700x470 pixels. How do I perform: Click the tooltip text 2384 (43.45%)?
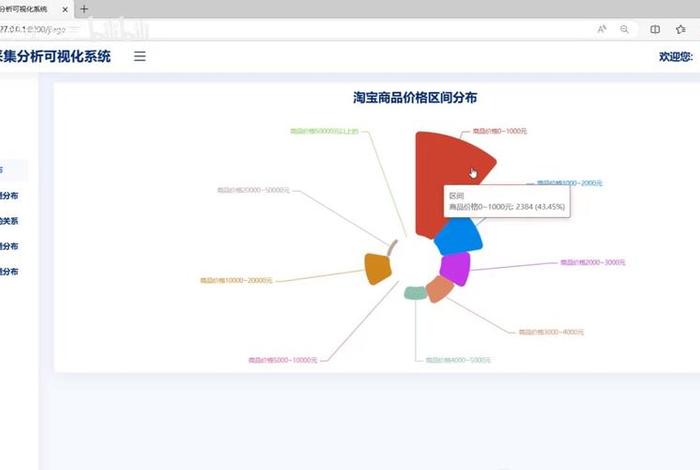(x=540, y=207)
